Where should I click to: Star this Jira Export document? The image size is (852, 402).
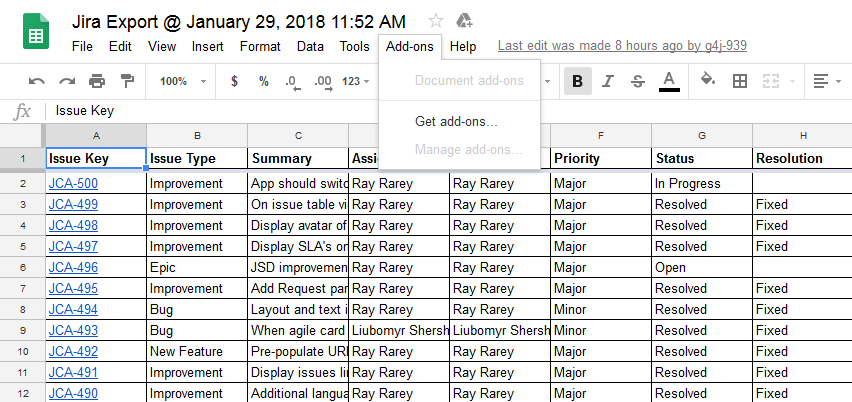click(436, 21)
